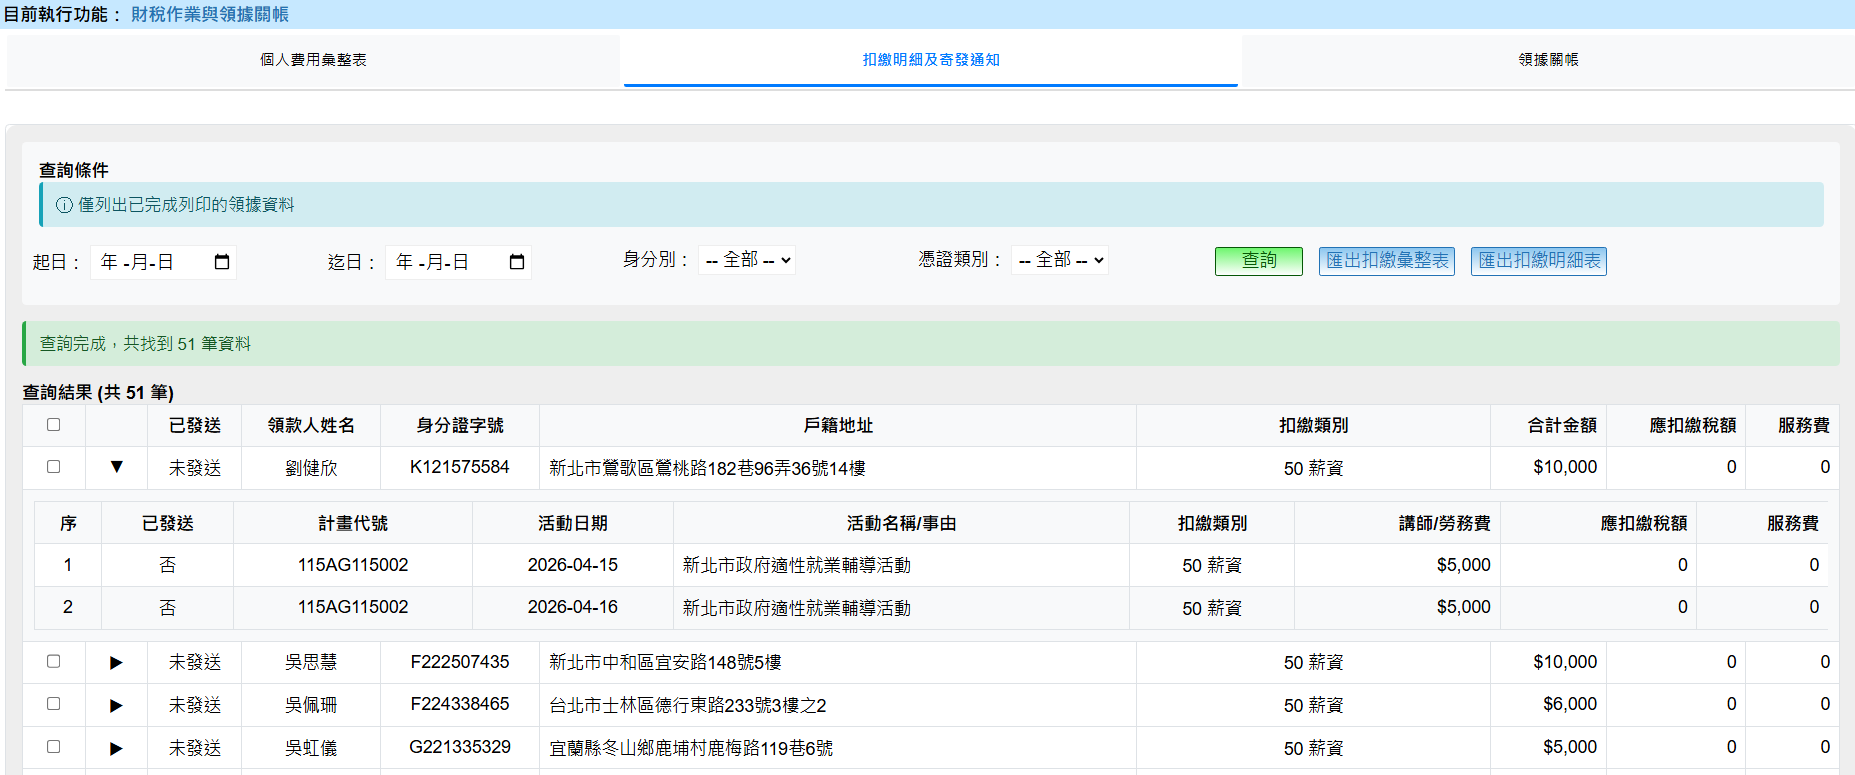Click recipient name 吳思慧
The height and width of the screenshot is (775, 1855).
[x=311, y=662]
